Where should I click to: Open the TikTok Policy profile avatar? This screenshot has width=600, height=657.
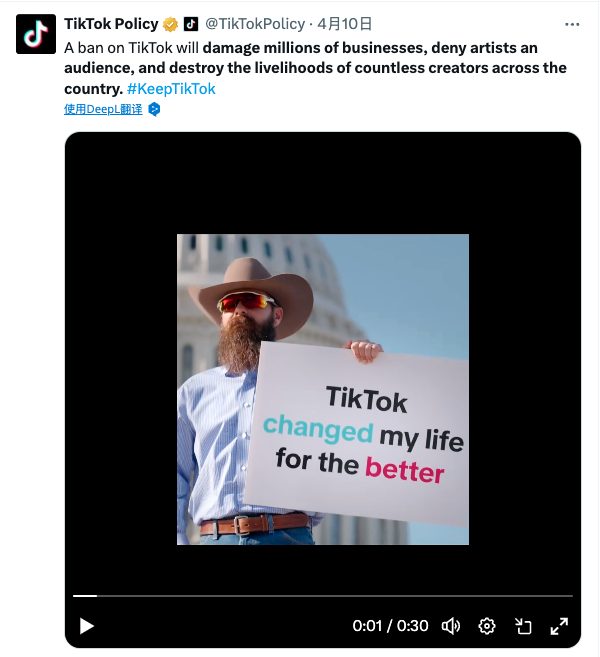36,34
